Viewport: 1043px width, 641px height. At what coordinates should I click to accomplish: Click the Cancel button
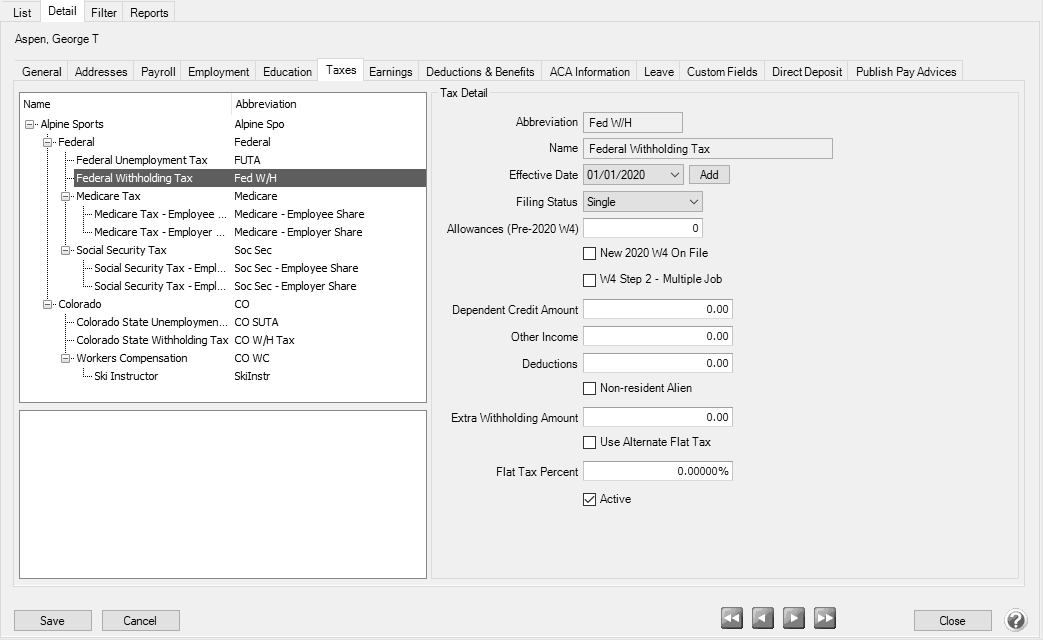(140, 620)
